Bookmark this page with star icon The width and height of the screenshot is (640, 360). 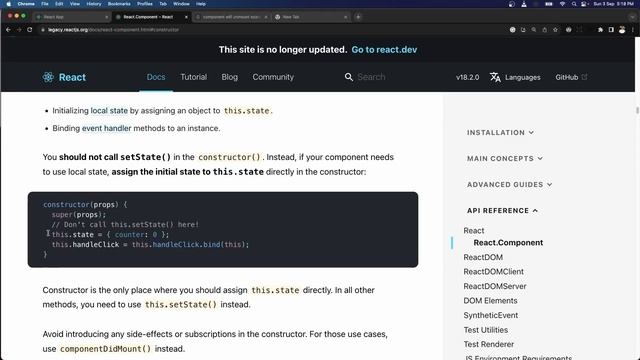point(555,30)
